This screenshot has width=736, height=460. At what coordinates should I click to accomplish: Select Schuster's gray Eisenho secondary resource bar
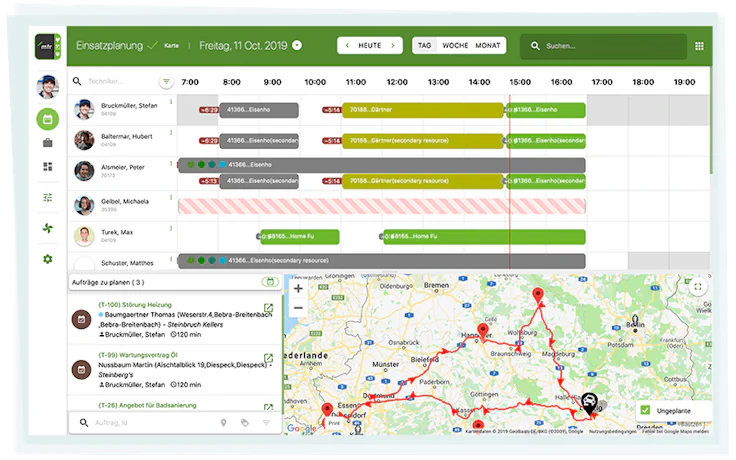(382, 261)
